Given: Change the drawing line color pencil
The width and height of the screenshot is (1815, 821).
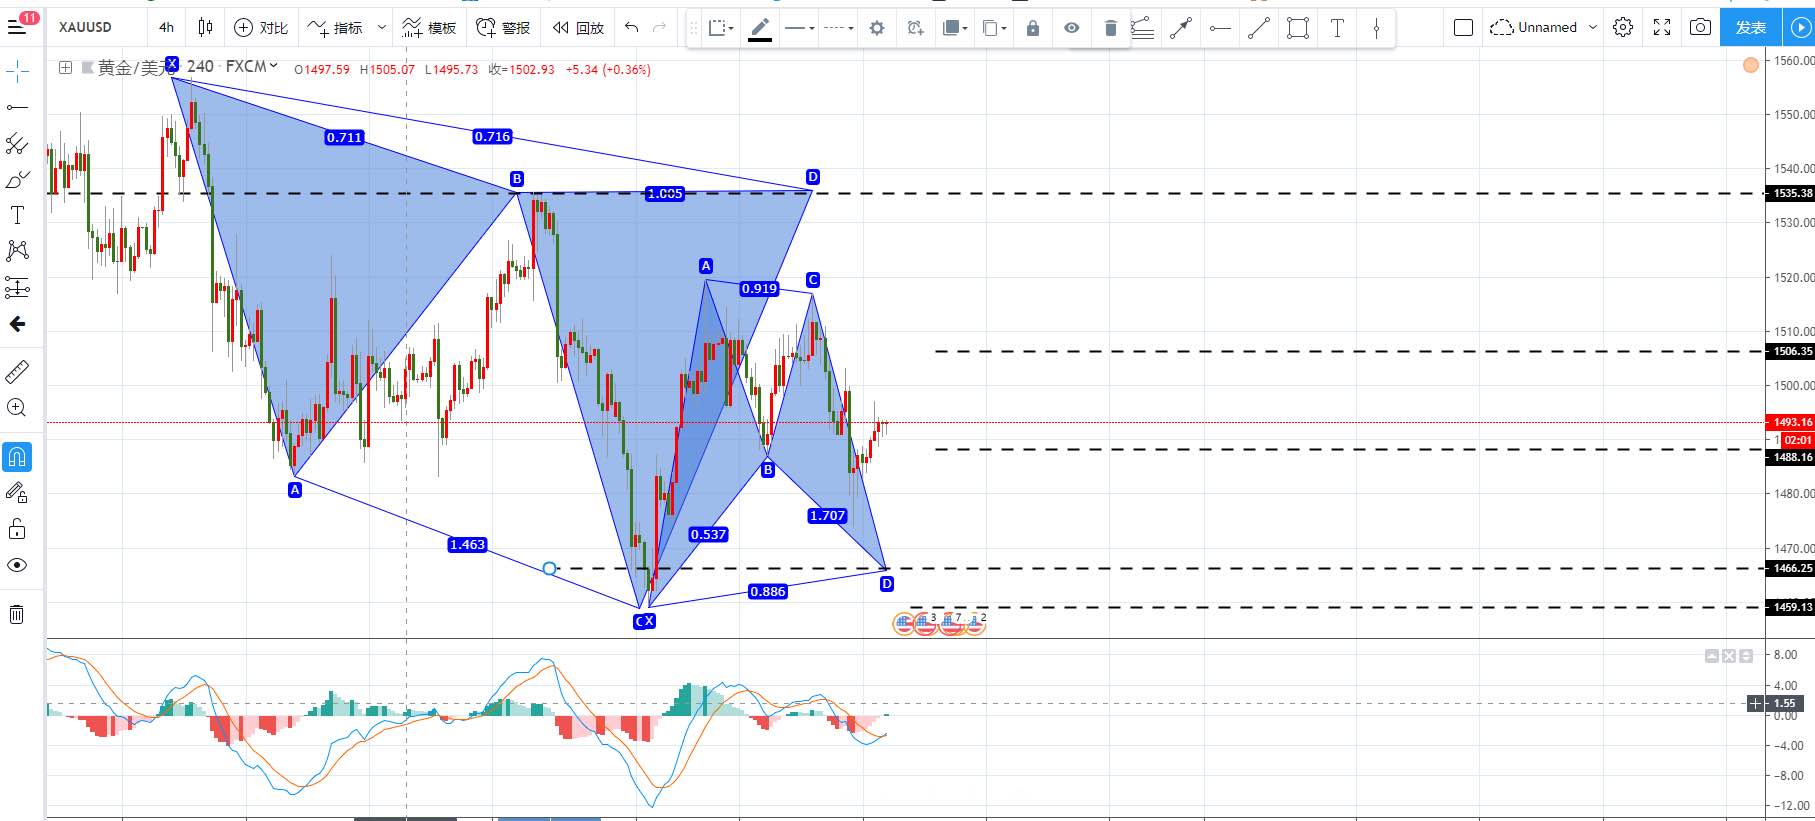Looking at the screenshot, I should click(760, 28).
